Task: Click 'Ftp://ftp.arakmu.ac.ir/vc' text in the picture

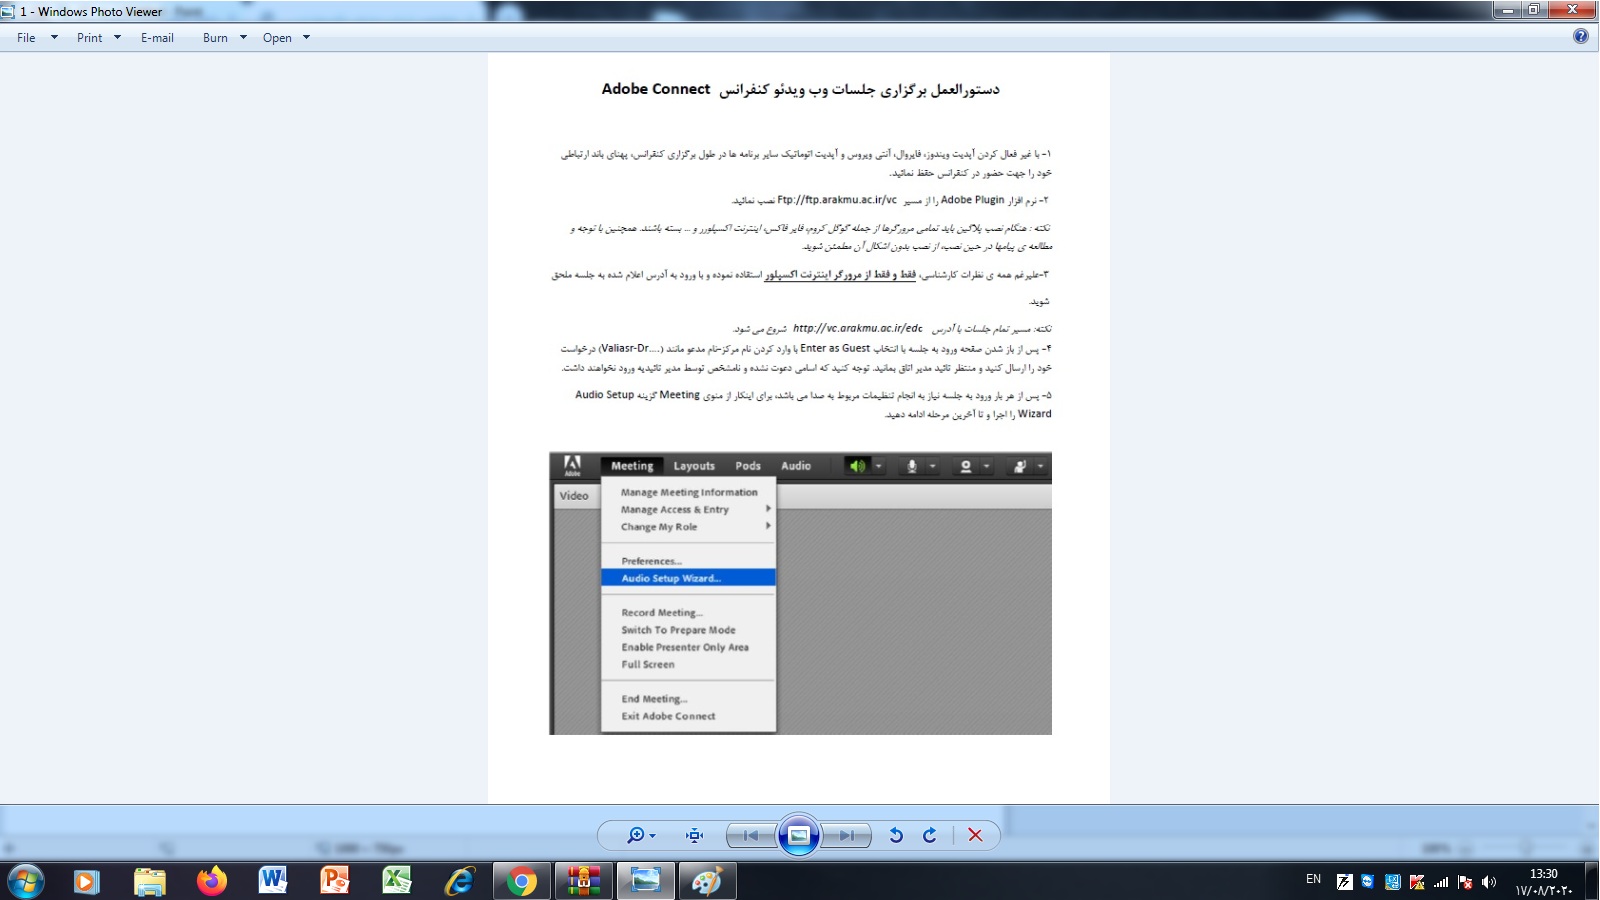Action: [x=837, y=200]
